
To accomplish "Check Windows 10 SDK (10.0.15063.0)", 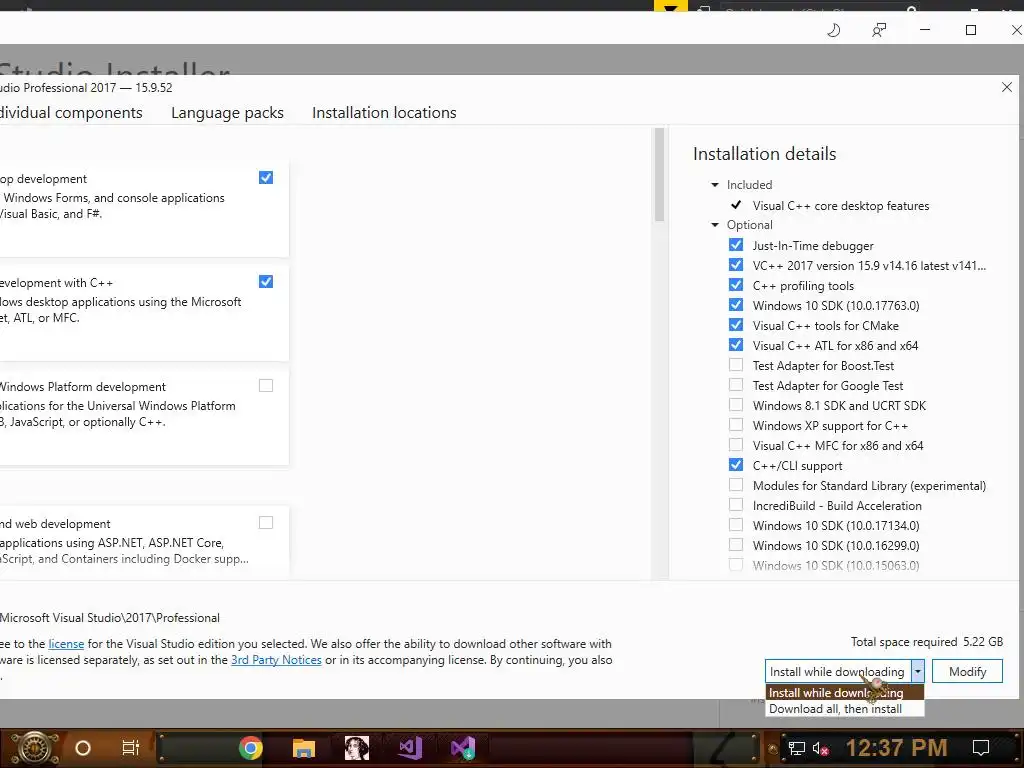I will pyautogui.click(x=736, y=565).
